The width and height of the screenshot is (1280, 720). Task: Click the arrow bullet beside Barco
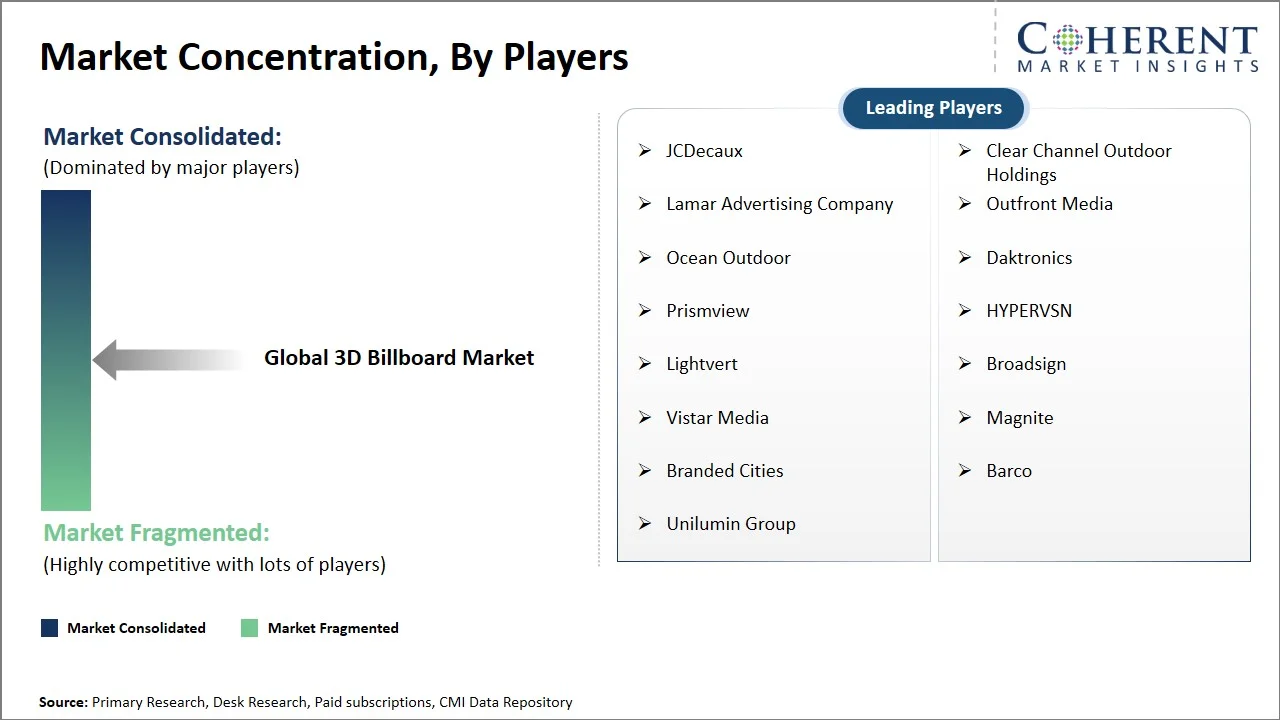click(965, 471)
